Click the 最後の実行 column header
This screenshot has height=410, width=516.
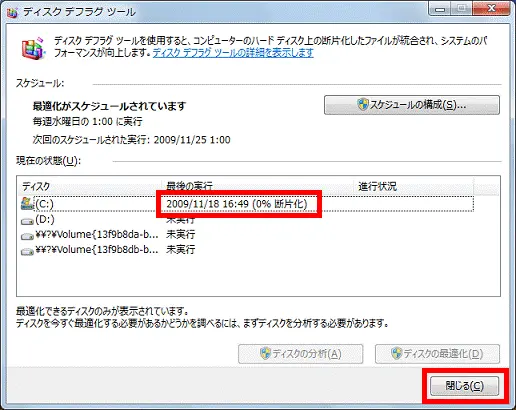[x=258, y=186]
